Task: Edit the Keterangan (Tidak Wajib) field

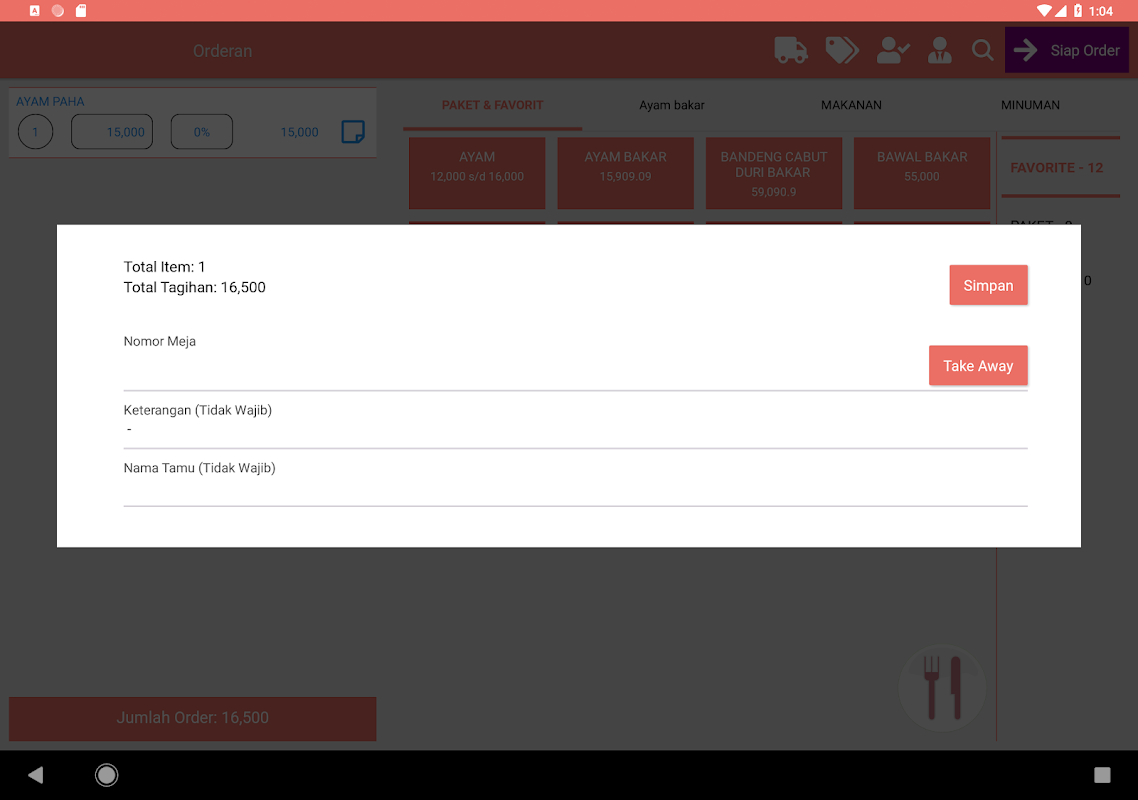Action: [x=576, y=429]
